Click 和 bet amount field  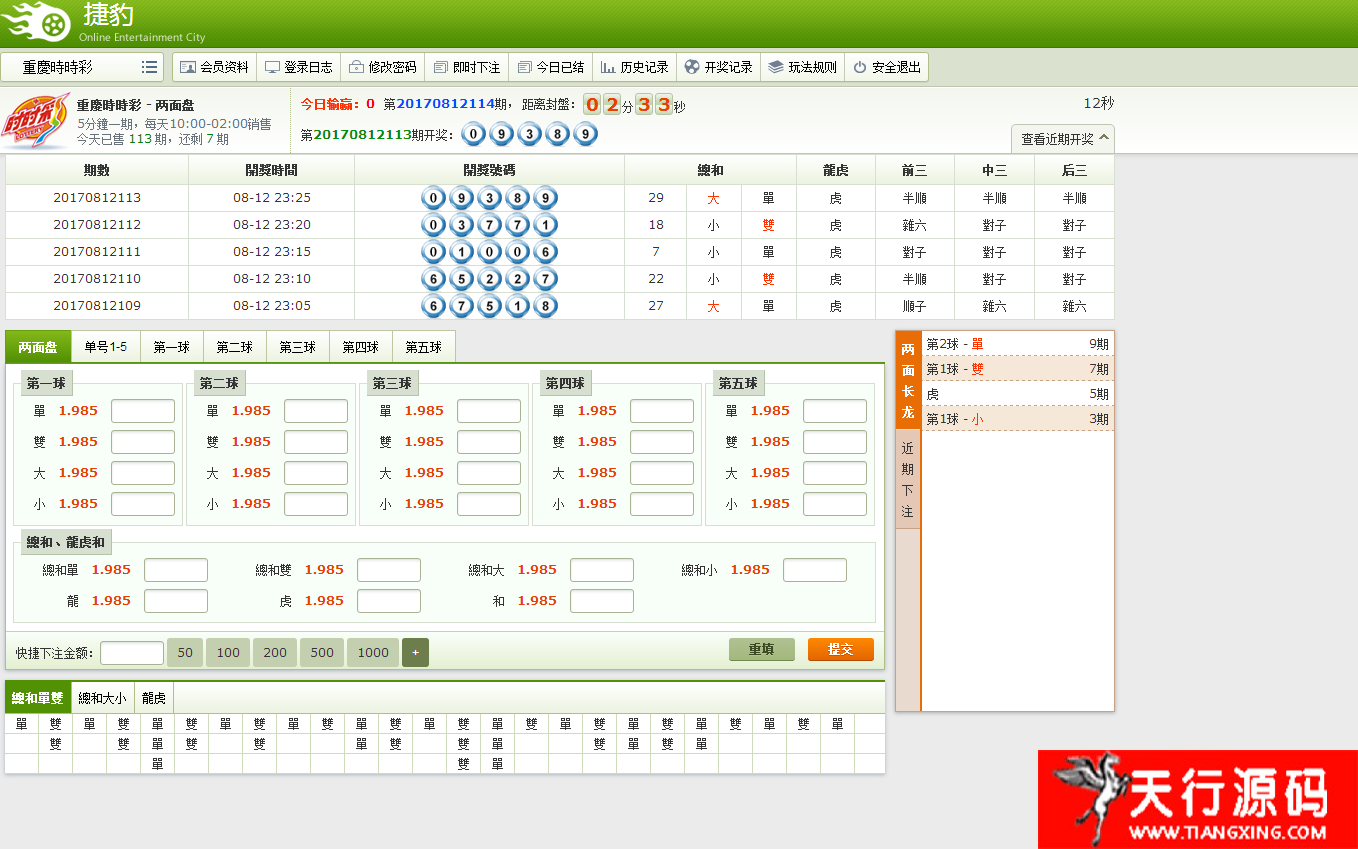pyautogui.click(x=602, y=601)
